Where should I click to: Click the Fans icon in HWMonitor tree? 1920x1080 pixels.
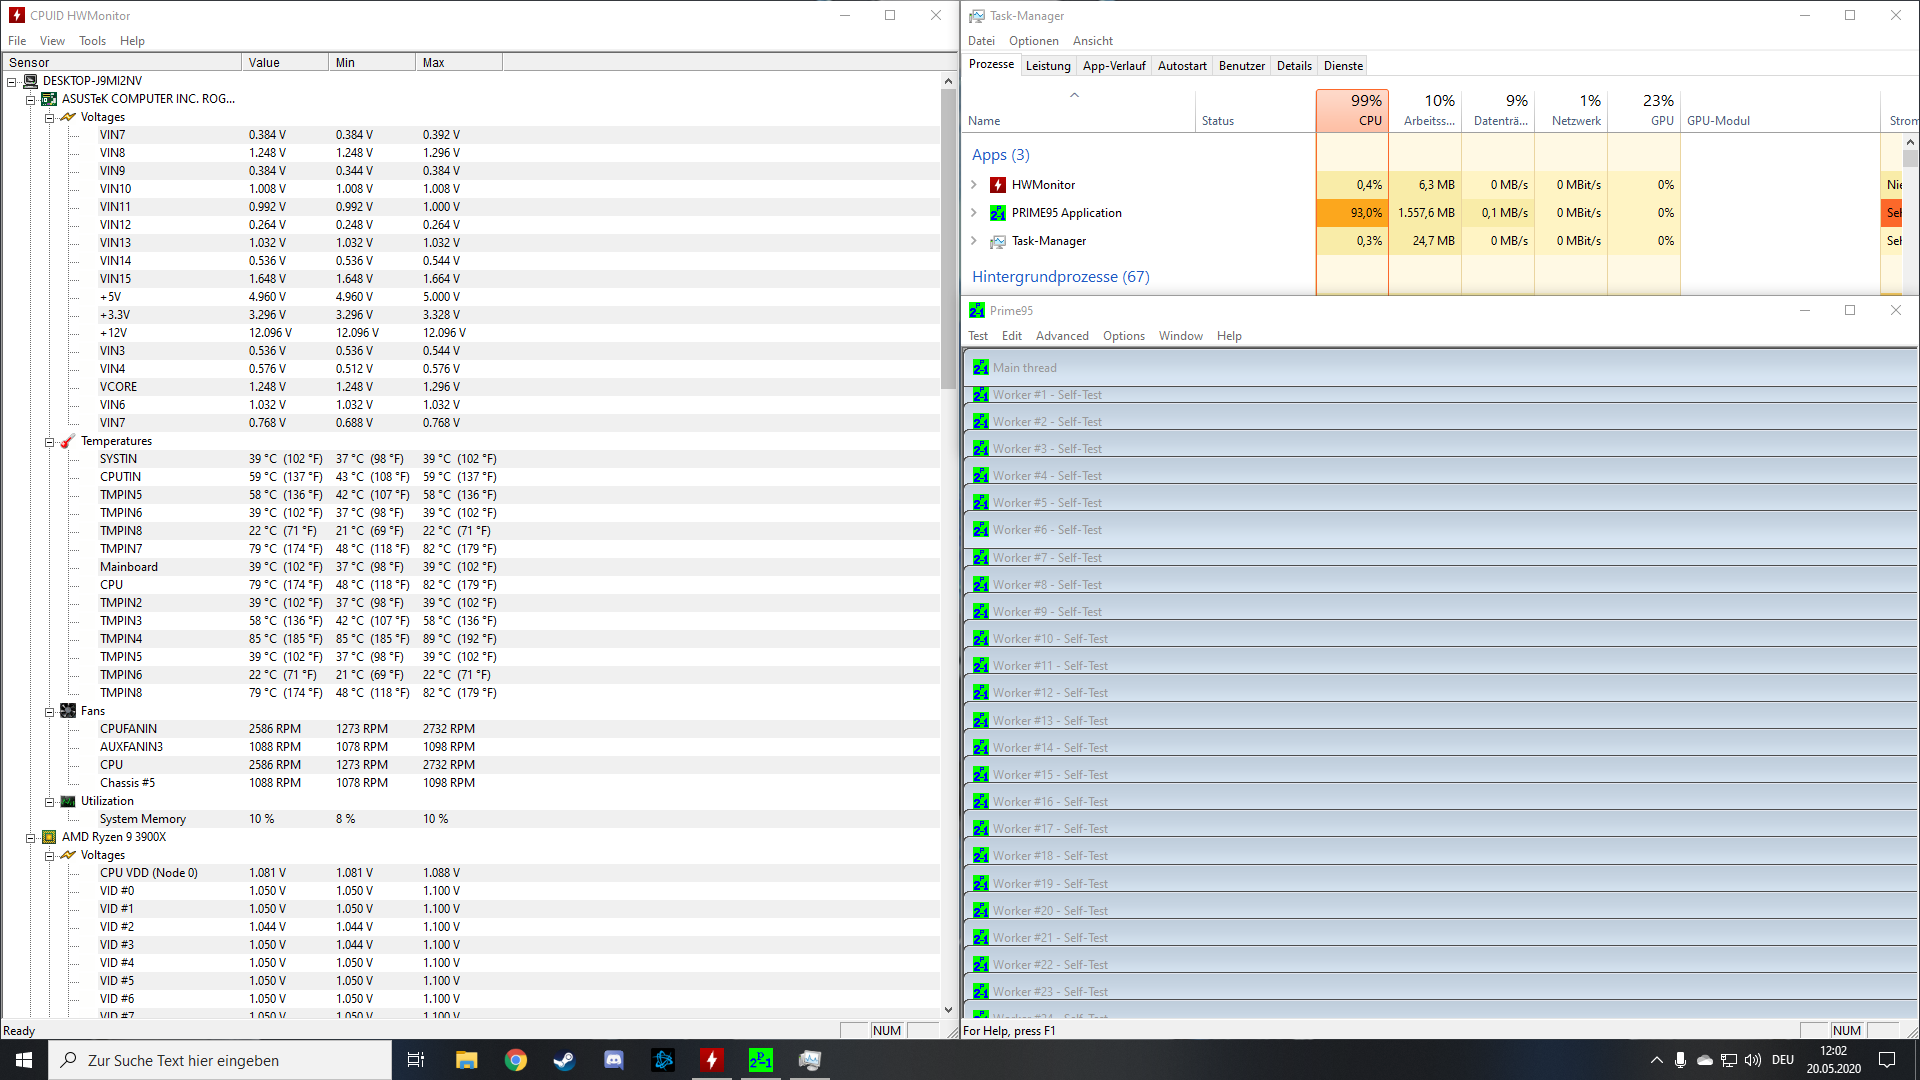[67, 711]
